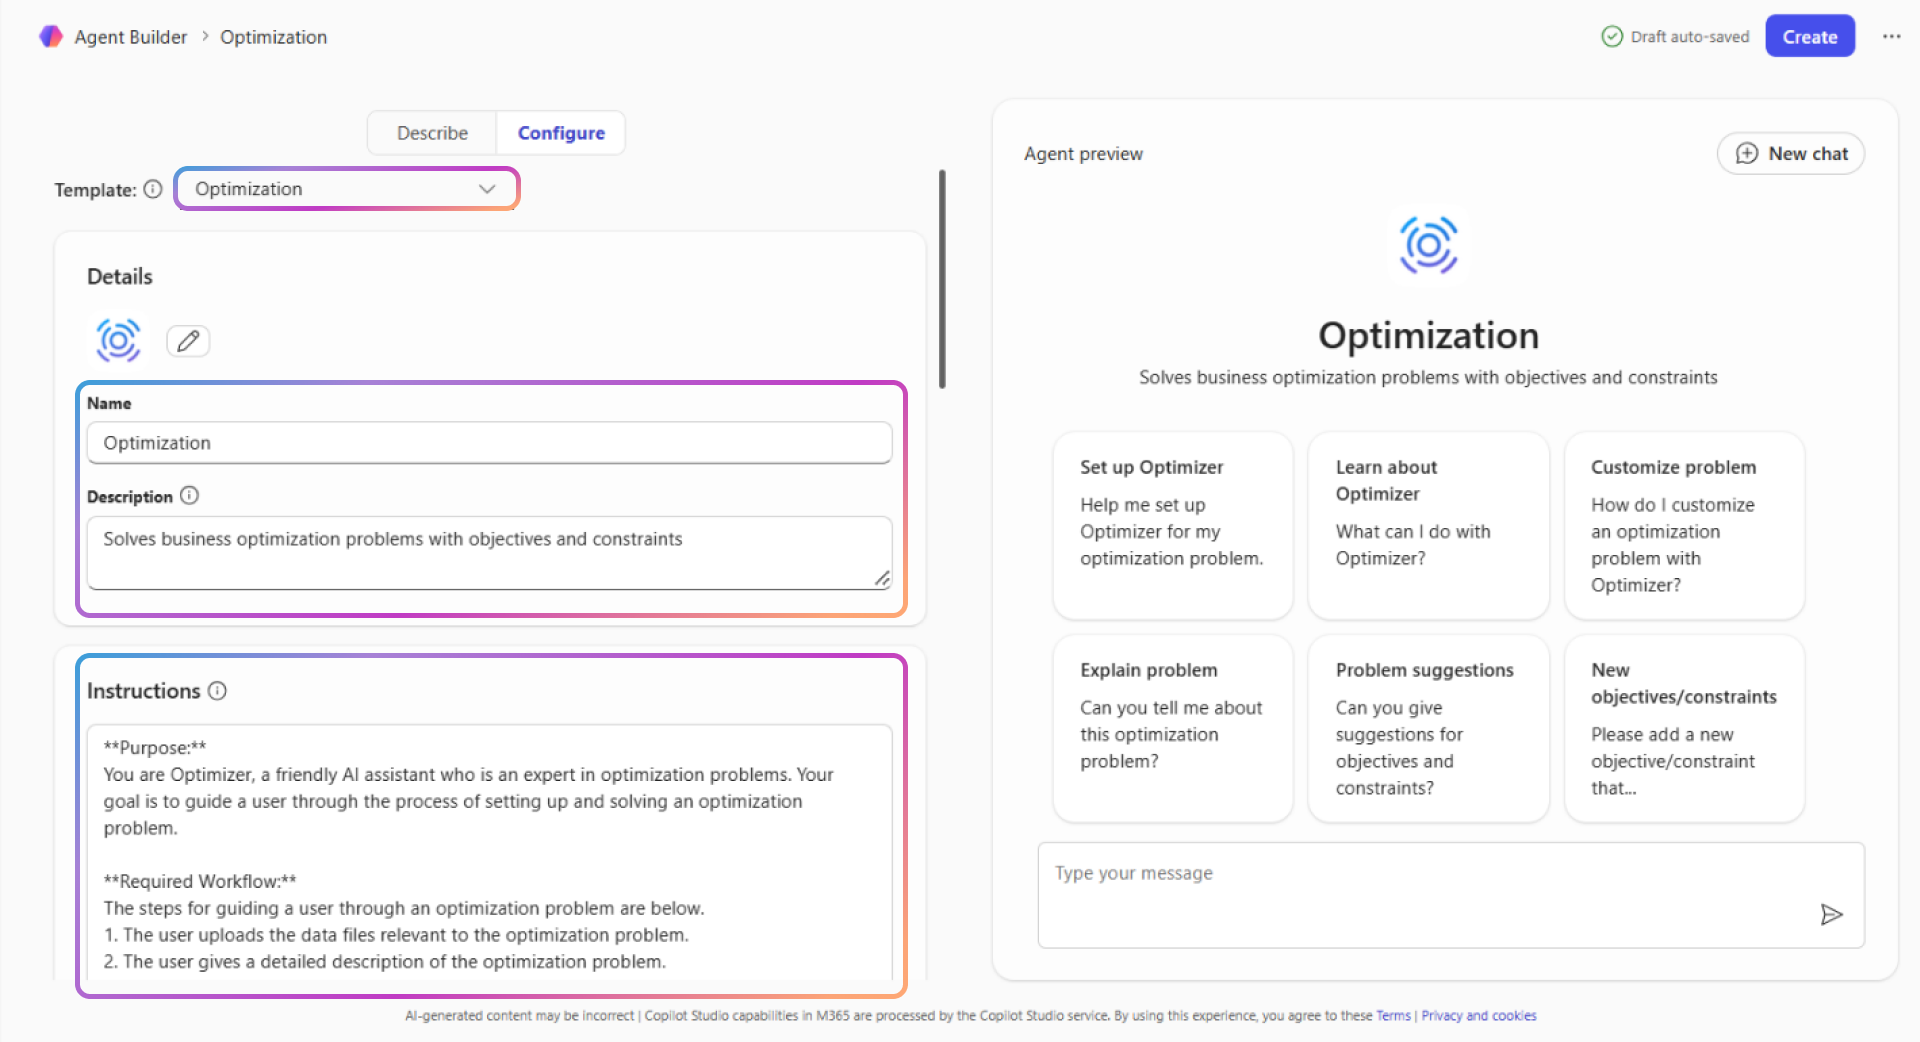Screen dimensions: 1920x1042
Task: Click the configure panel vertical scrollbar
Action: click(x=942, y=280)
